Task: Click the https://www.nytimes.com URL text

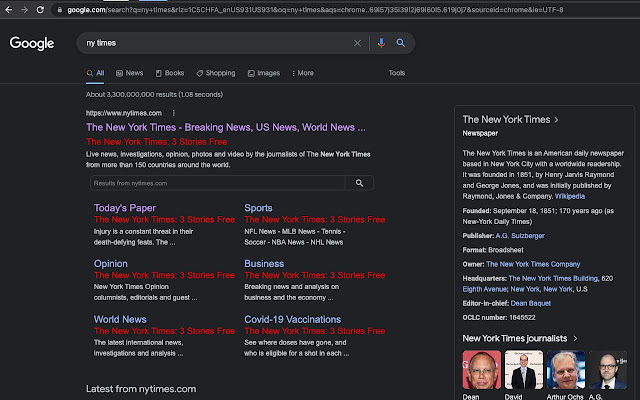Action: (x=124, y=113)
